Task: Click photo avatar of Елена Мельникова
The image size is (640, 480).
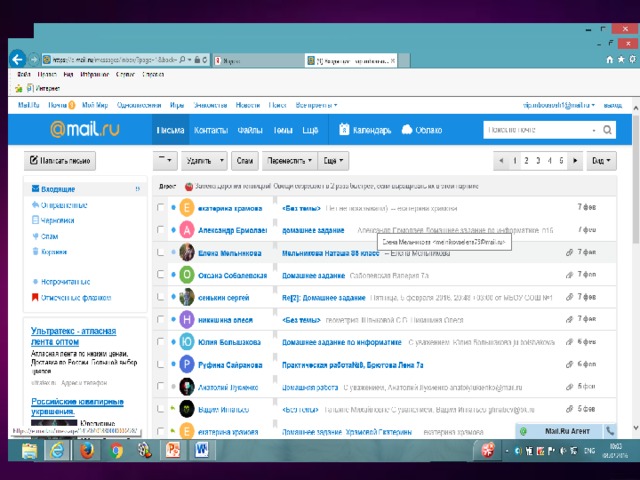Action: point(187,252)
